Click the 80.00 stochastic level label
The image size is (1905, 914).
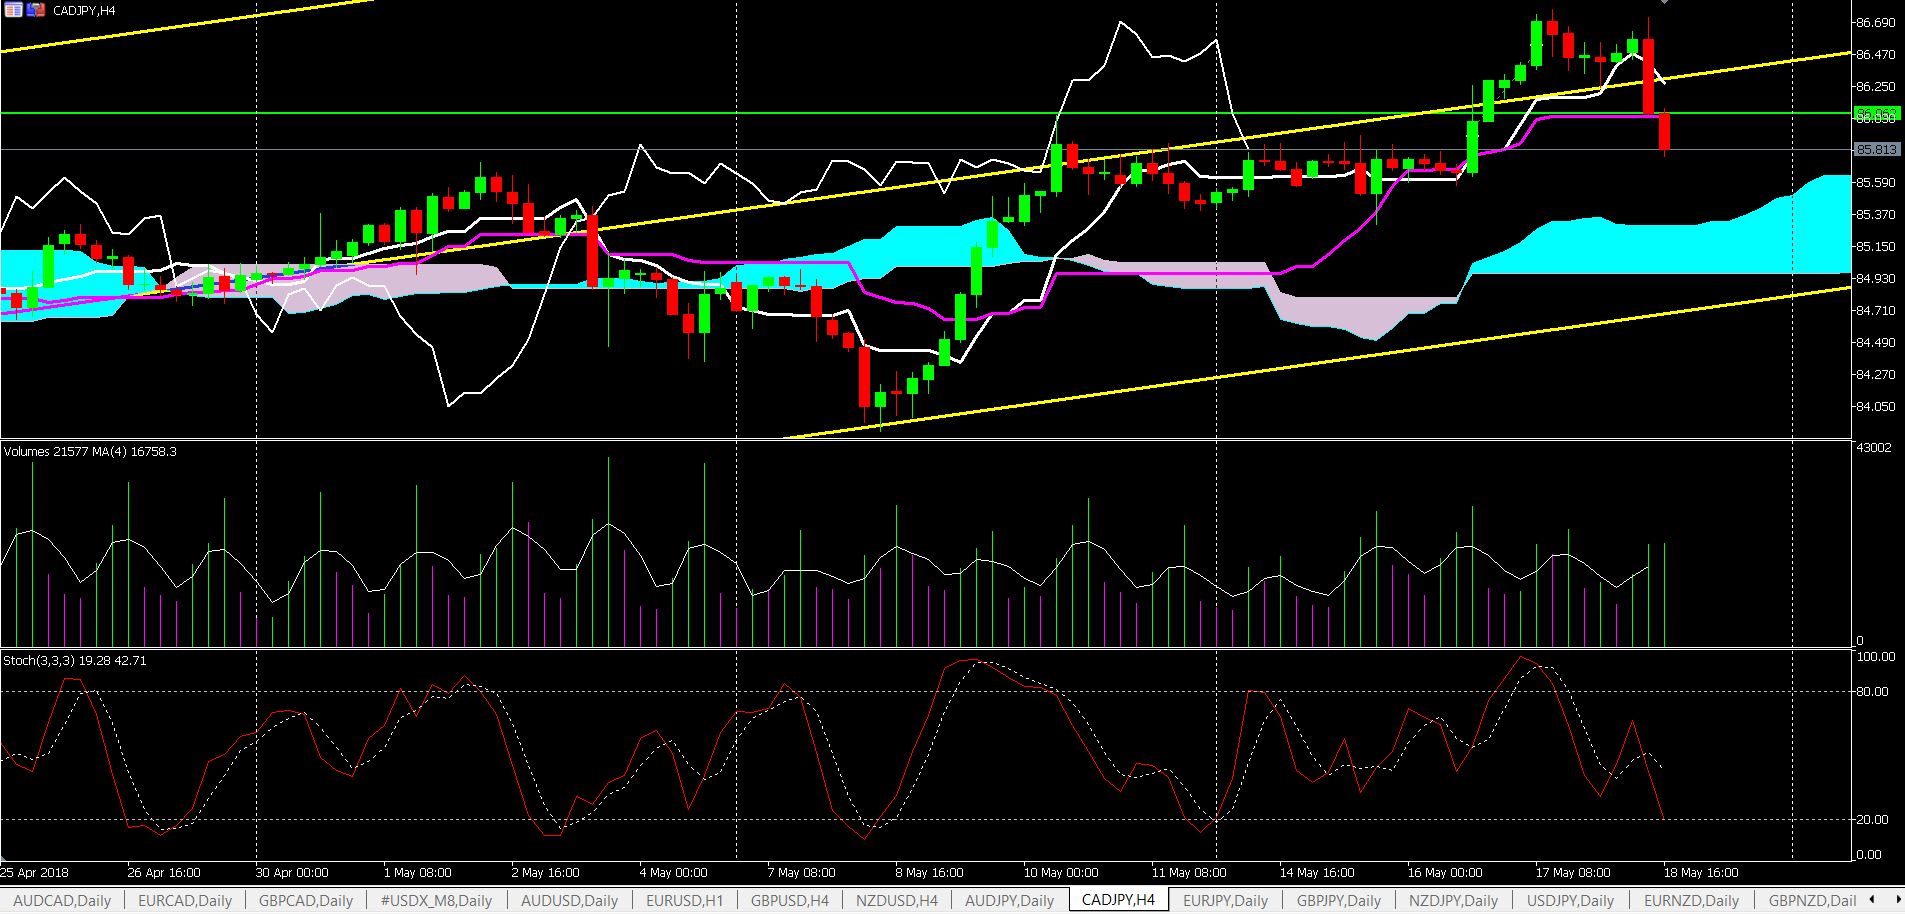click(1873, 691)
